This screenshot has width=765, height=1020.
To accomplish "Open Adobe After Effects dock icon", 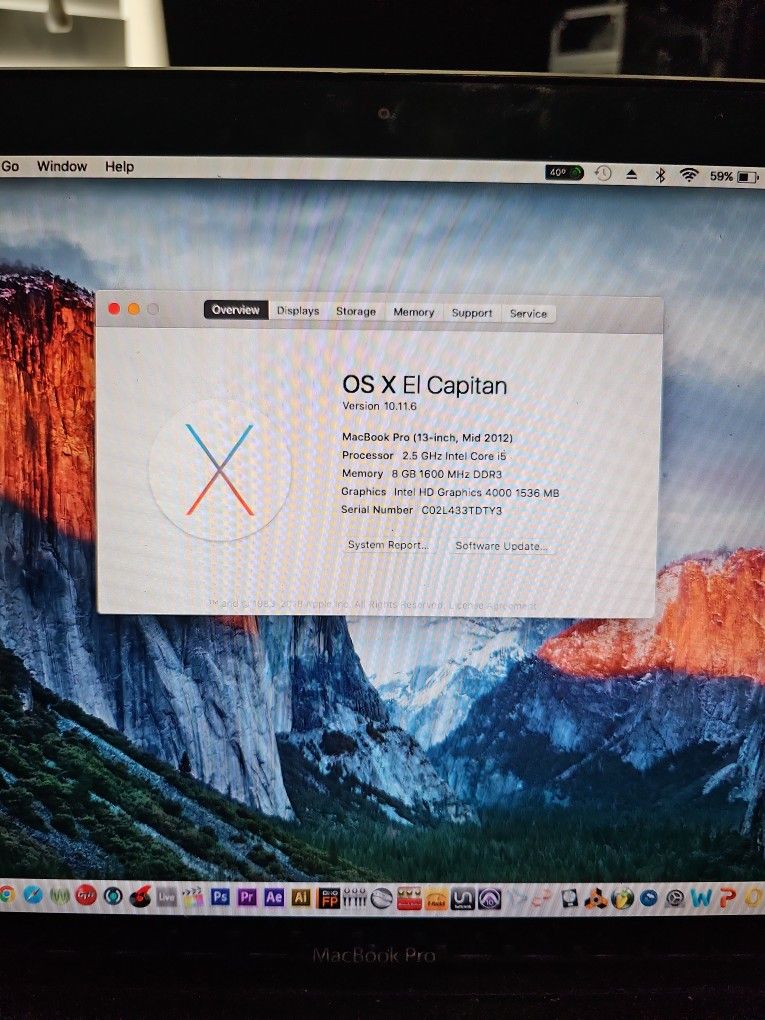I will point(274,897).
